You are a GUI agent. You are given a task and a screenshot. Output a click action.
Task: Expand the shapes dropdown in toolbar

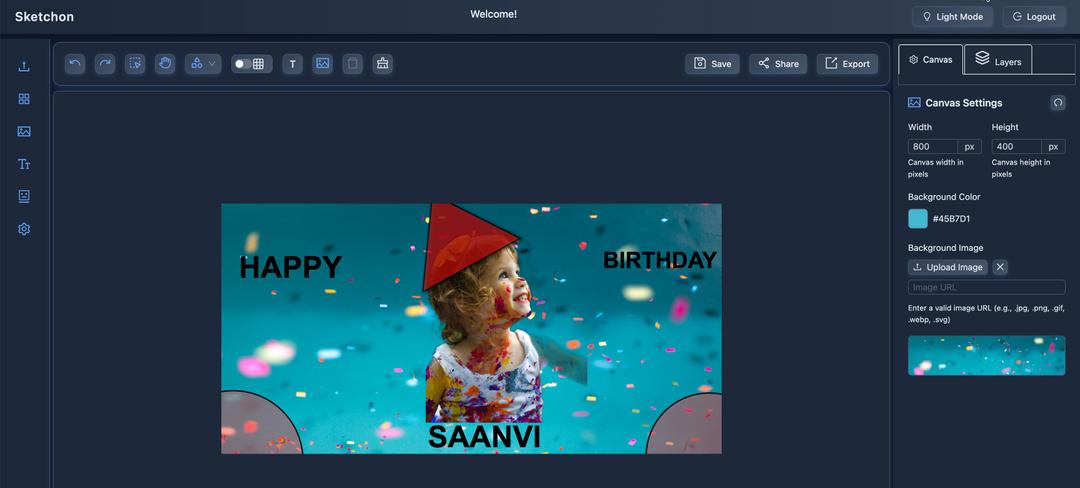[202, 63]
